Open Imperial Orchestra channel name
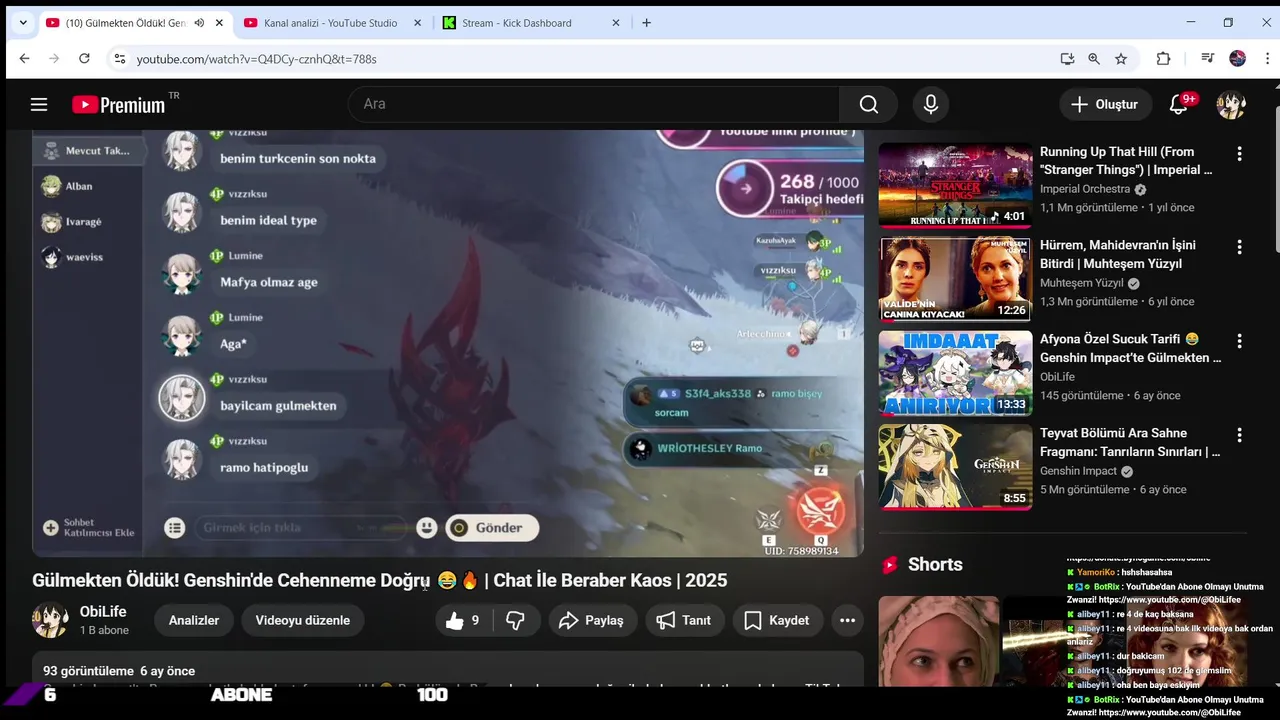Viewport: 1280px width, 720px height. click(1085, 189)
